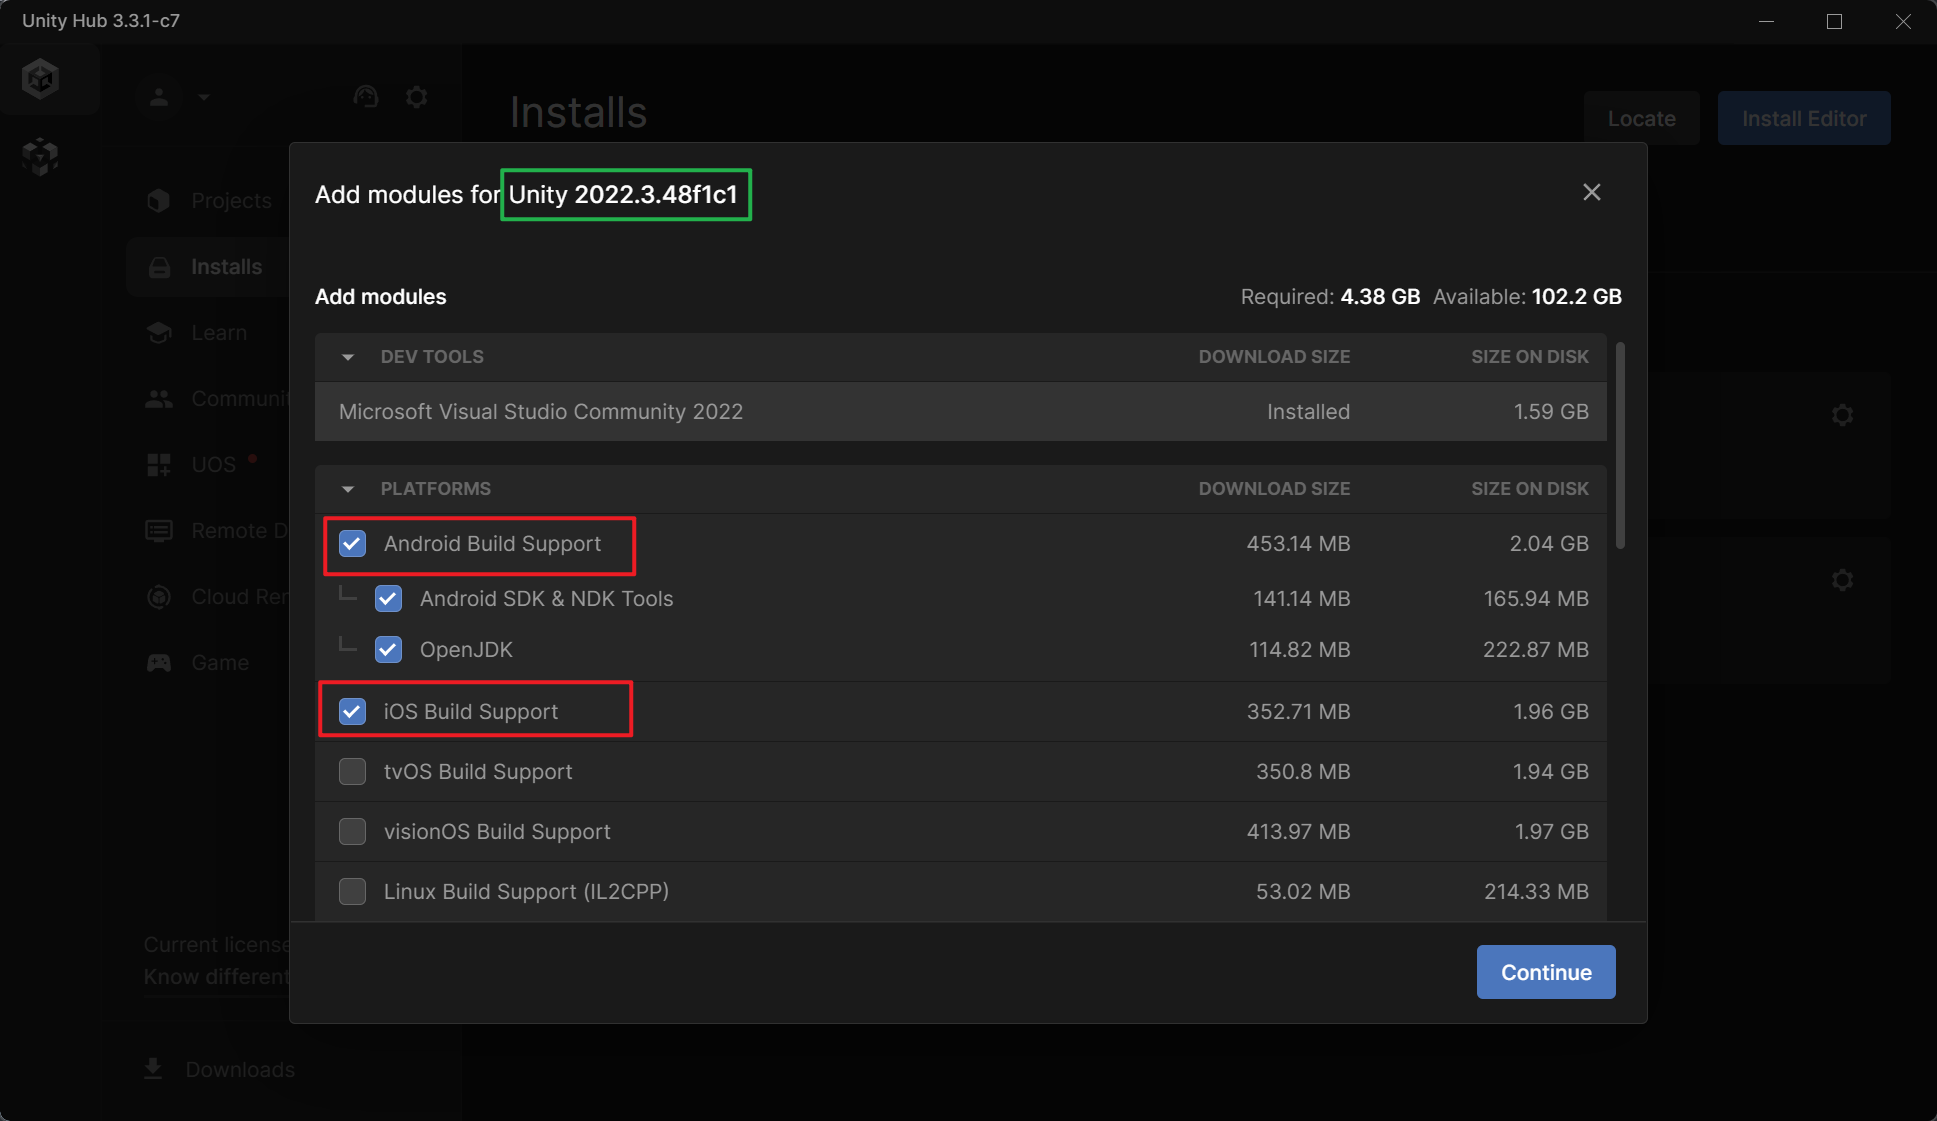Click the UOS grid icon

pos(159,465)
